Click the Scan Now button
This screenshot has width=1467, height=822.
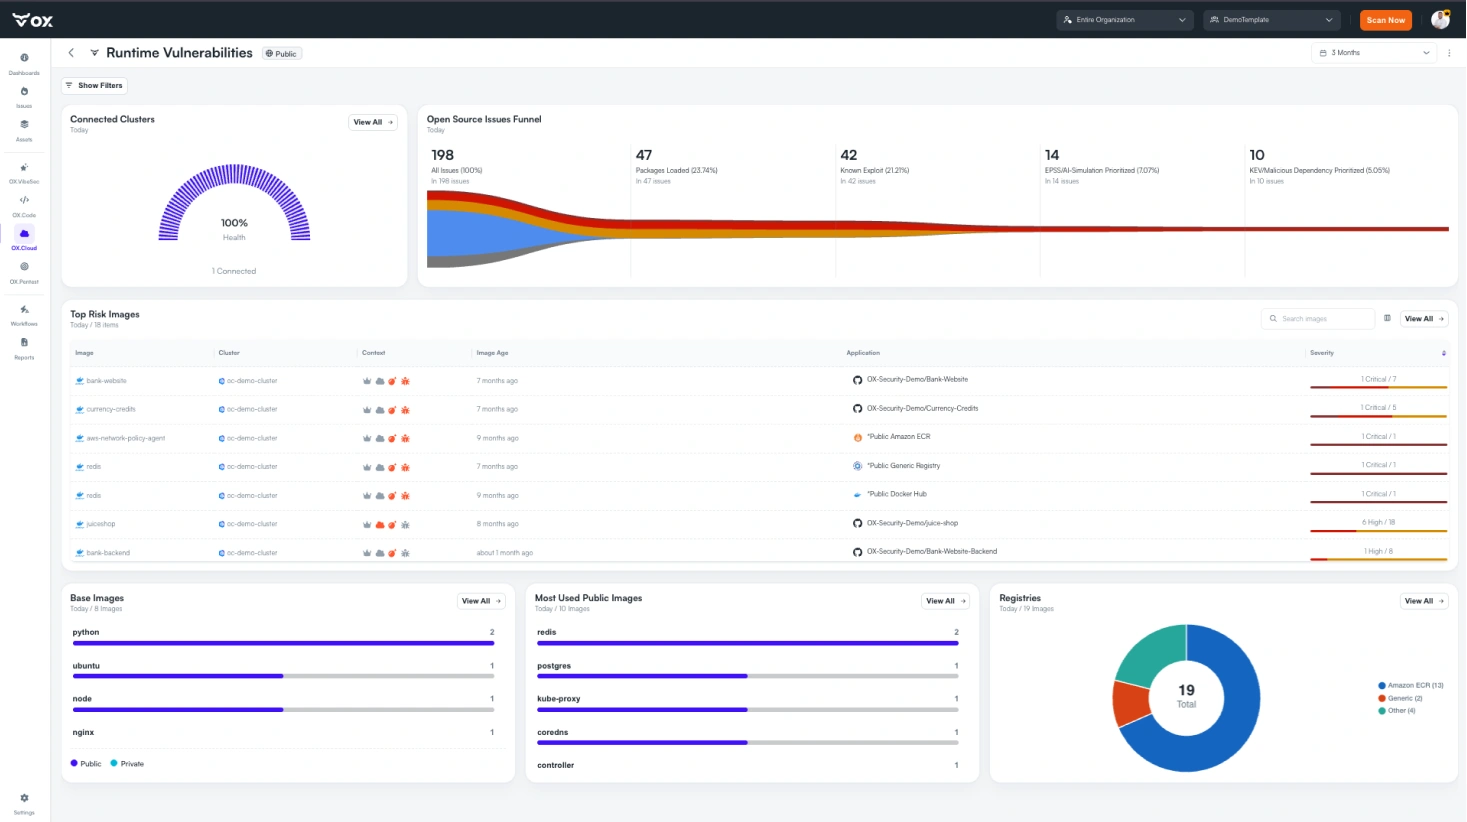coord(1386,20)
